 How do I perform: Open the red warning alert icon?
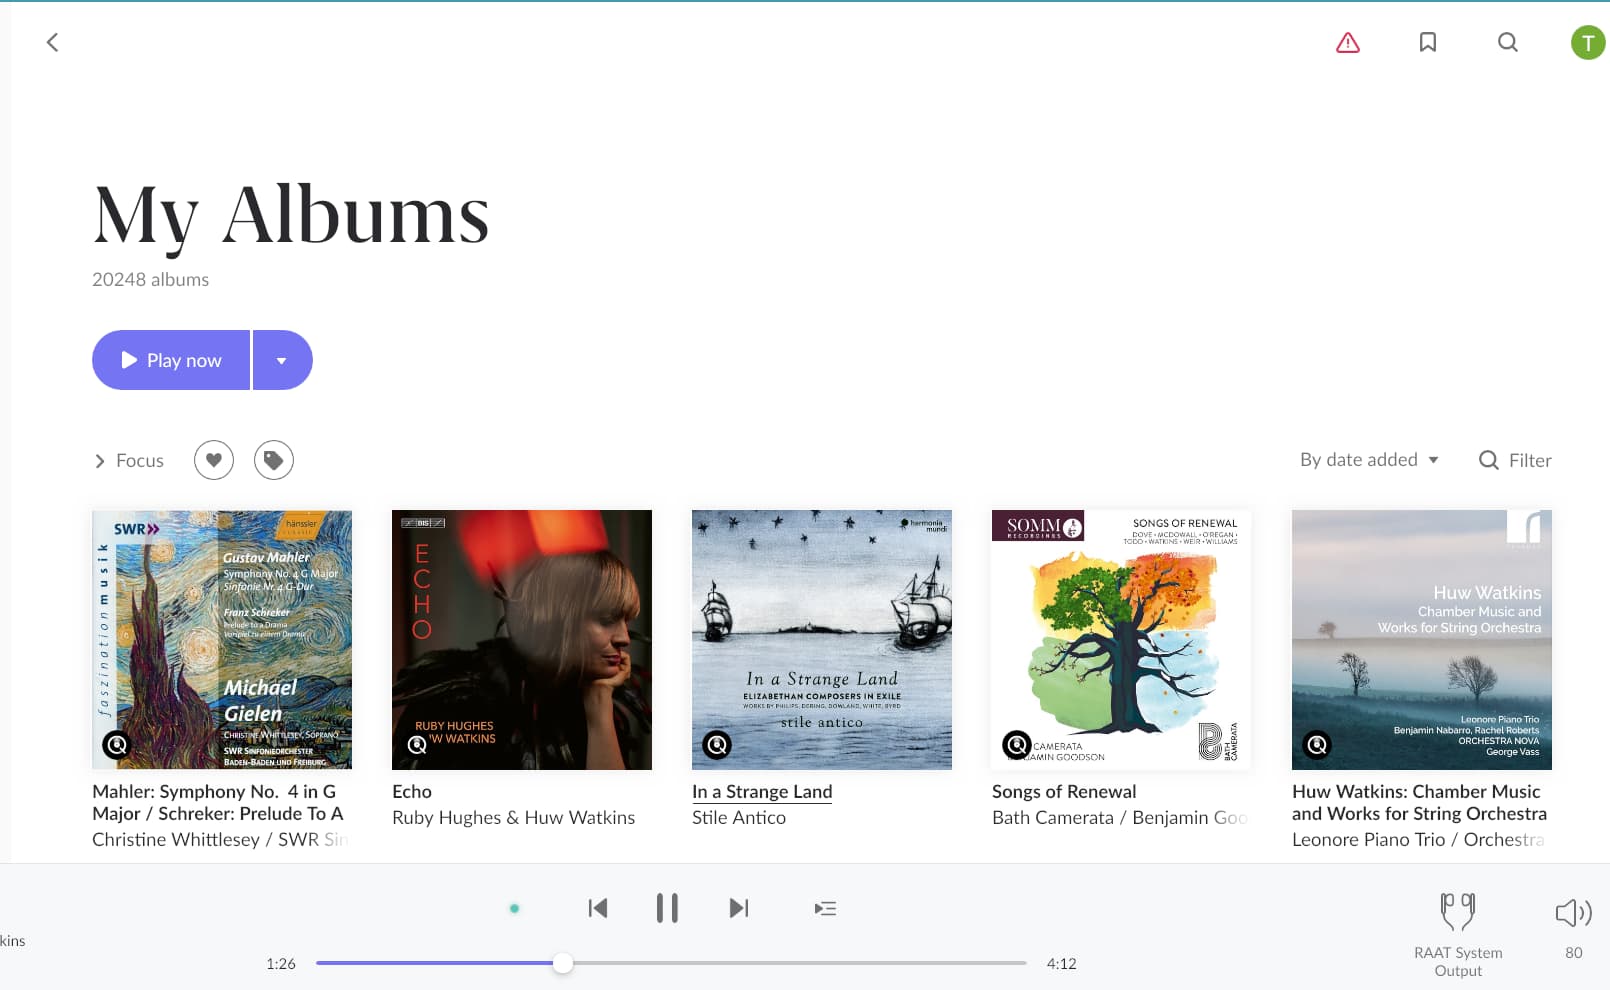coord(1348,42)
